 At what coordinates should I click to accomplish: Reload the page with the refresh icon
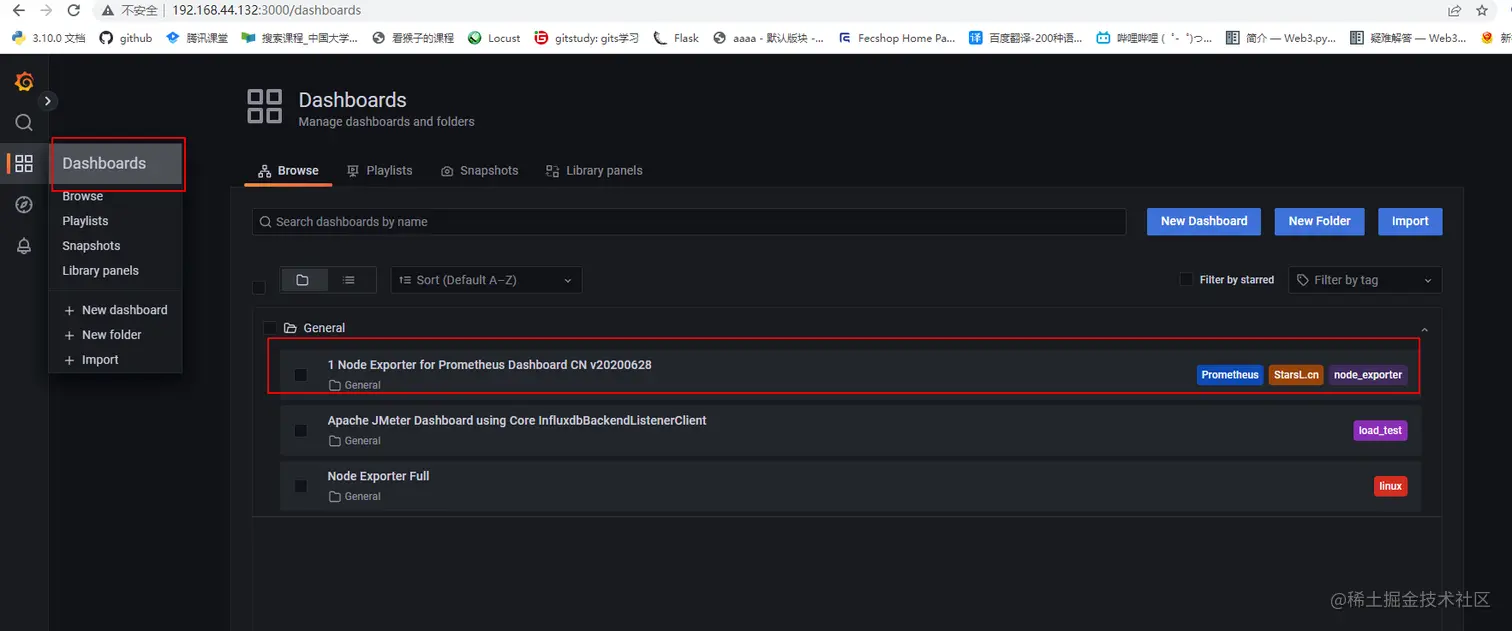[74, 10]
